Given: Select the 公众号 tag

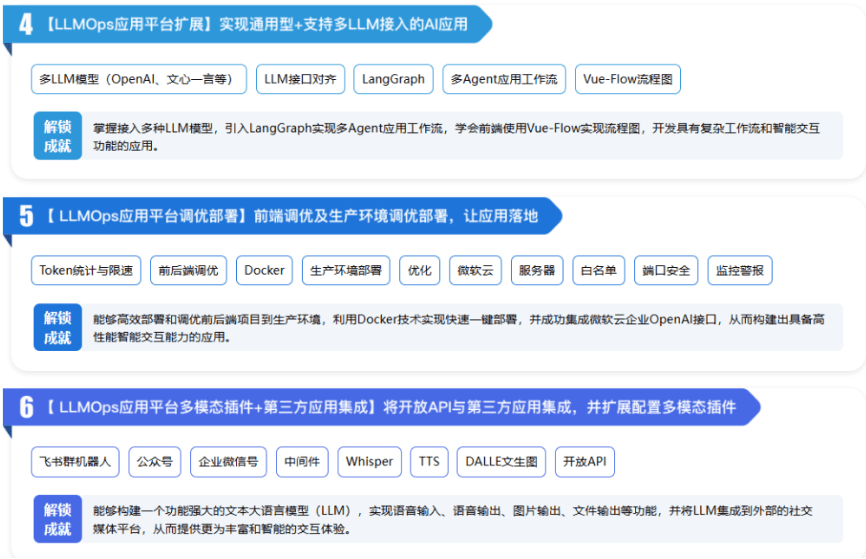Looking at the screenshot, I should pyautogui.click(x=155, y=461).
